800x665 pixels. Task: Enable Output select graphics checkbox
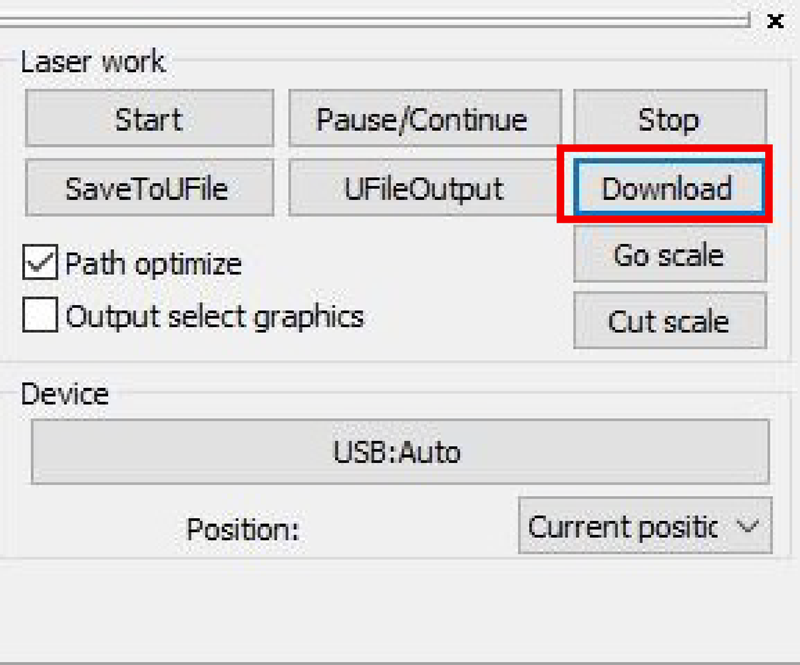point(40,316)
